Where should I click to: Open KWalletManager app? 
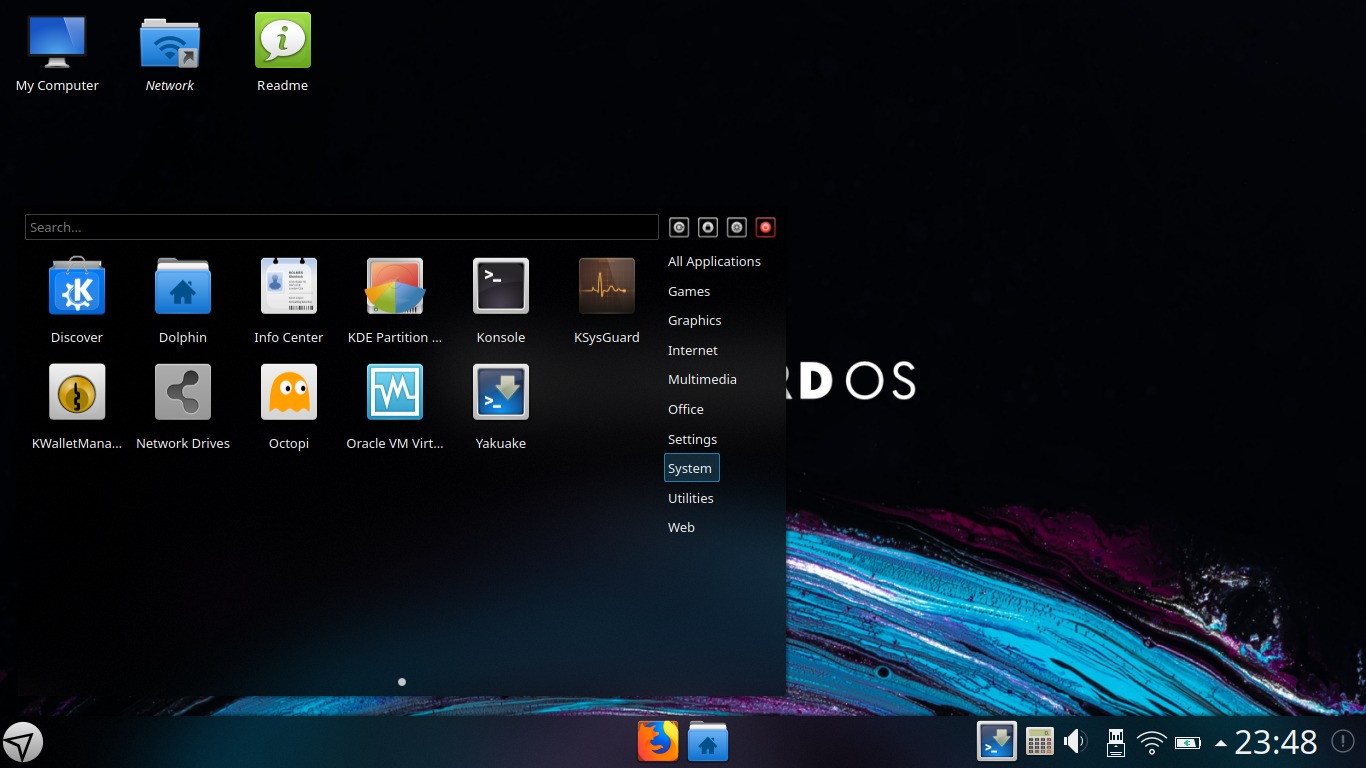click(77, 393)
